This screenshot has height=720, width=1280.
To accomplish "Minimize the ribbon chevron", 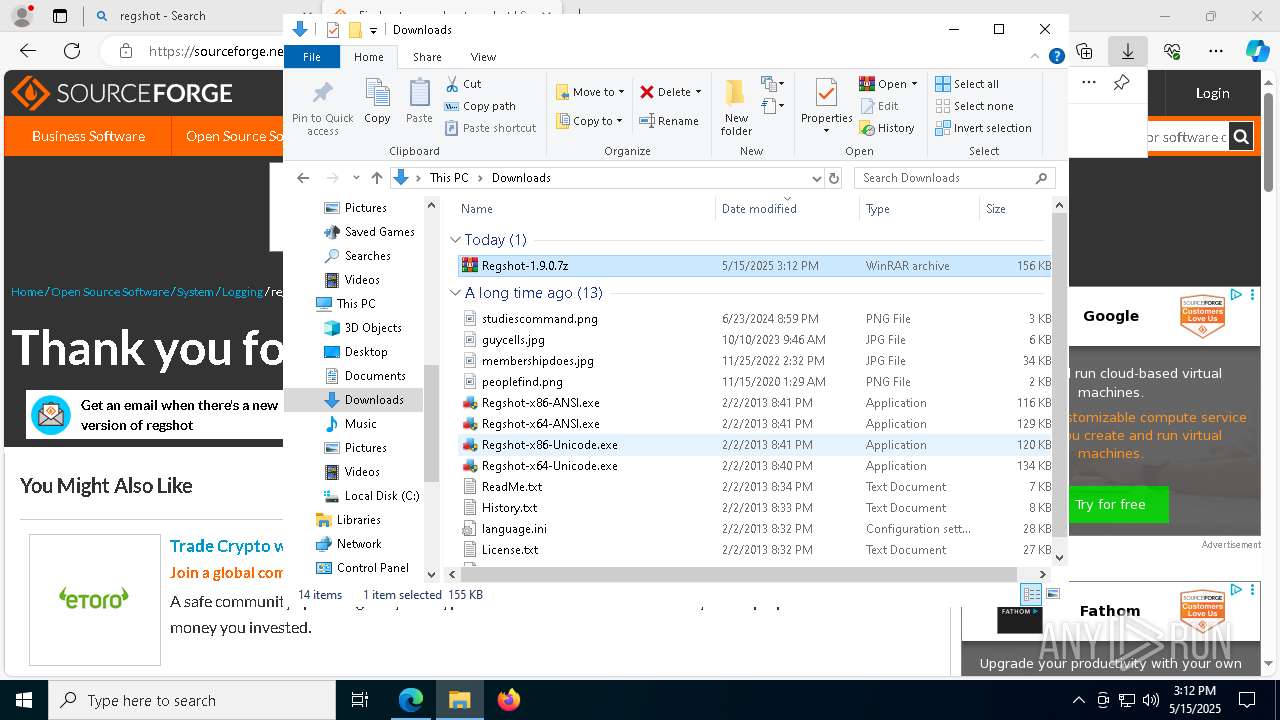I will pos(1035,57).
